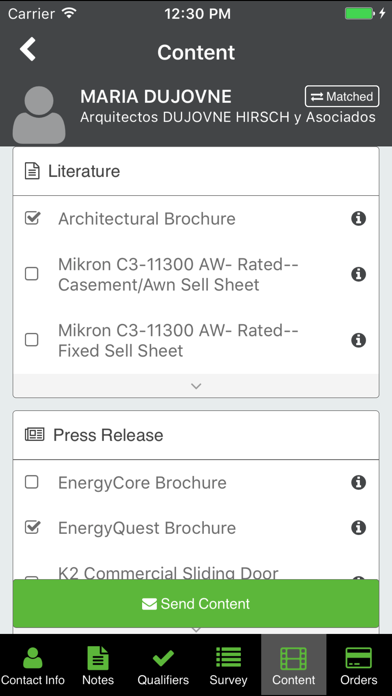The width and height of the screenshot is (392, 696).
Task: Click the Send Content button
Action: pyautogui.click(x=196, y=604)
